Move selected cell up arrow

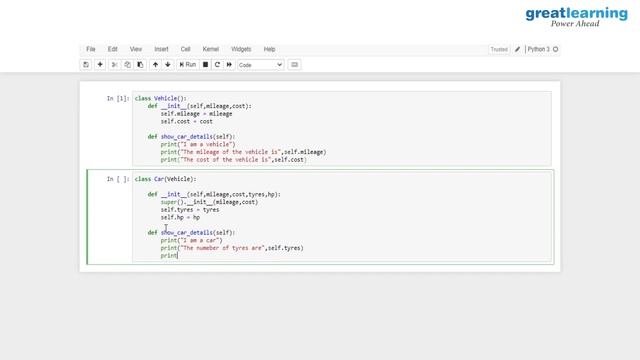click(156, 64)
